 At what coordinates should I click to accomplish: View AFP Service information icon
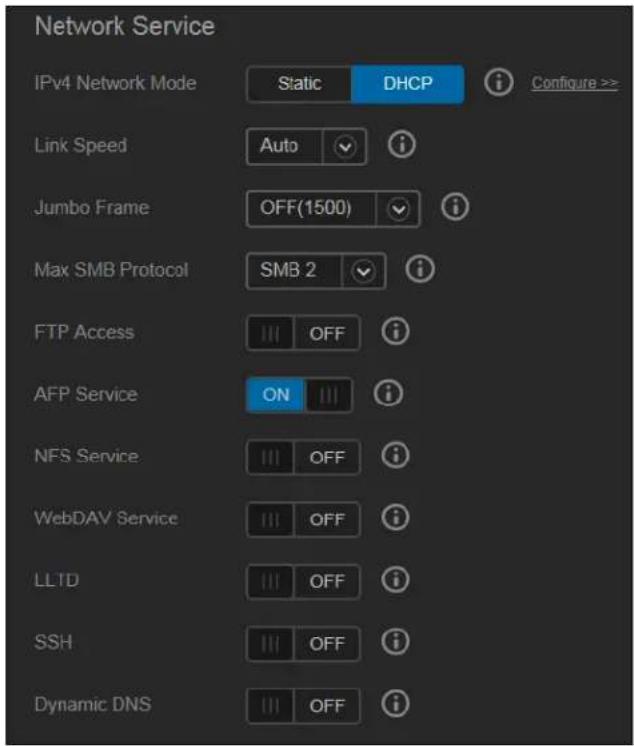[388, 394]
